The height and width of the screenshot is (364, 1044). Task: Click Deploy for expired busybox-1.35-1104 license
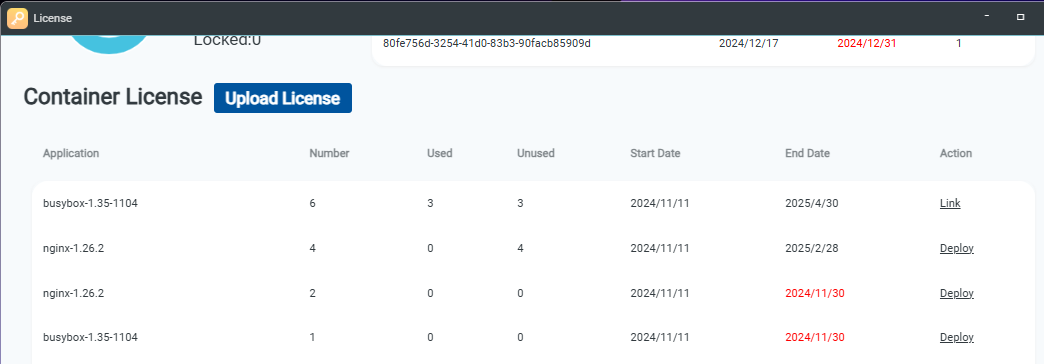click(x=957, y=338)
